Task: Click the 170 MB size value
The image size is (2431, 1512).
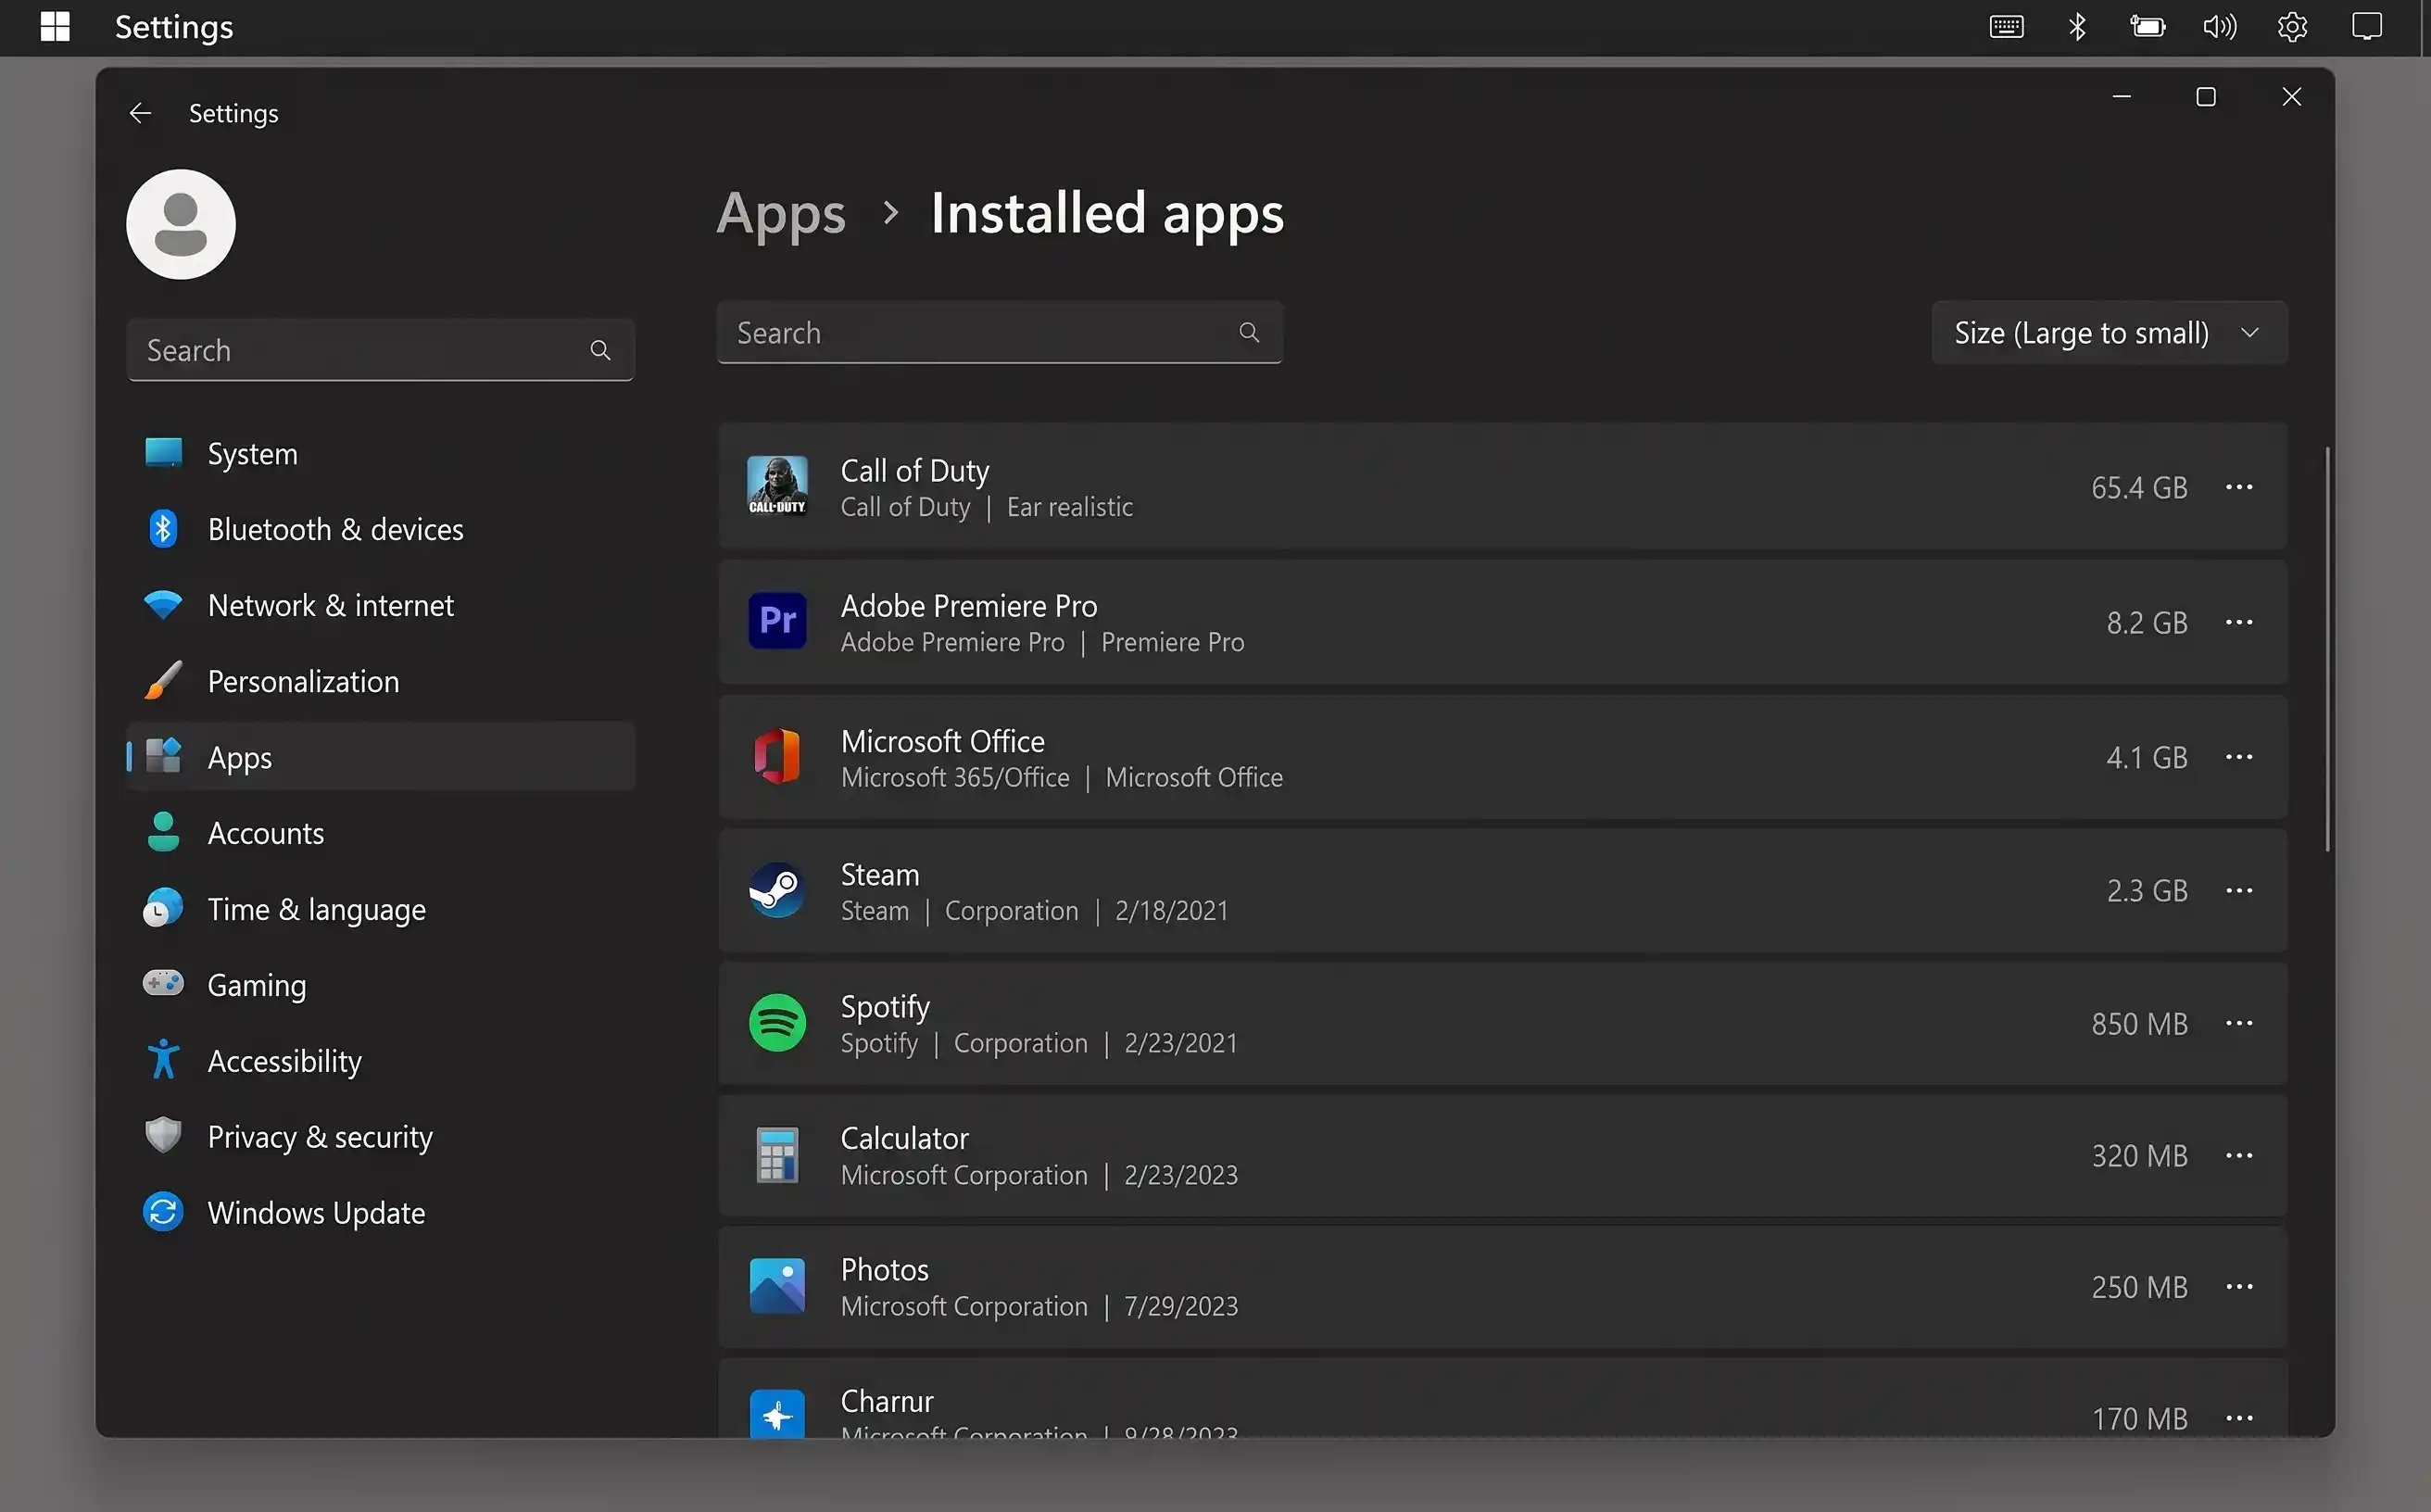Action: [2139, 1418]
